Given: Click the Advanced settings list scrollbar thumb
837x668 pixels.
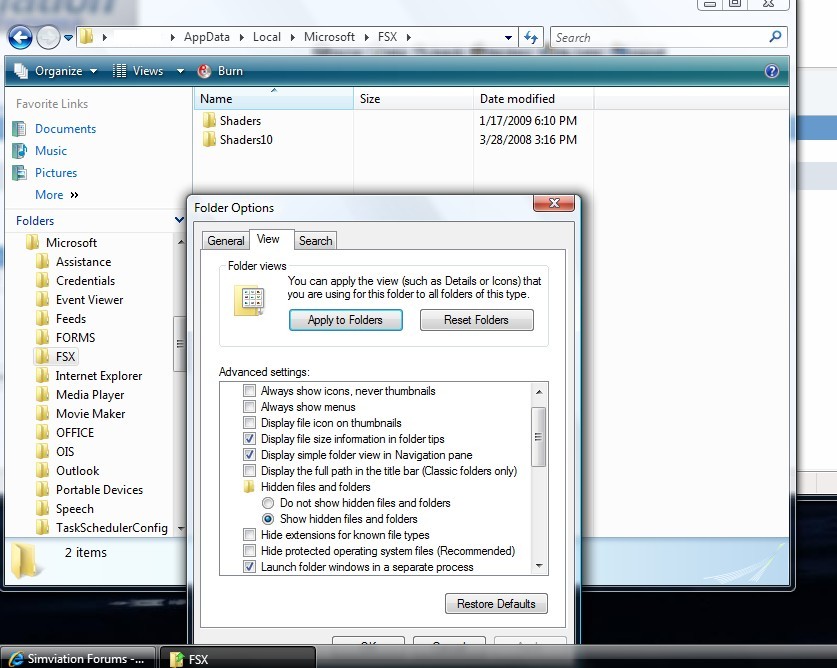Looking at the screenshot, I should click(x=539, y=436).
